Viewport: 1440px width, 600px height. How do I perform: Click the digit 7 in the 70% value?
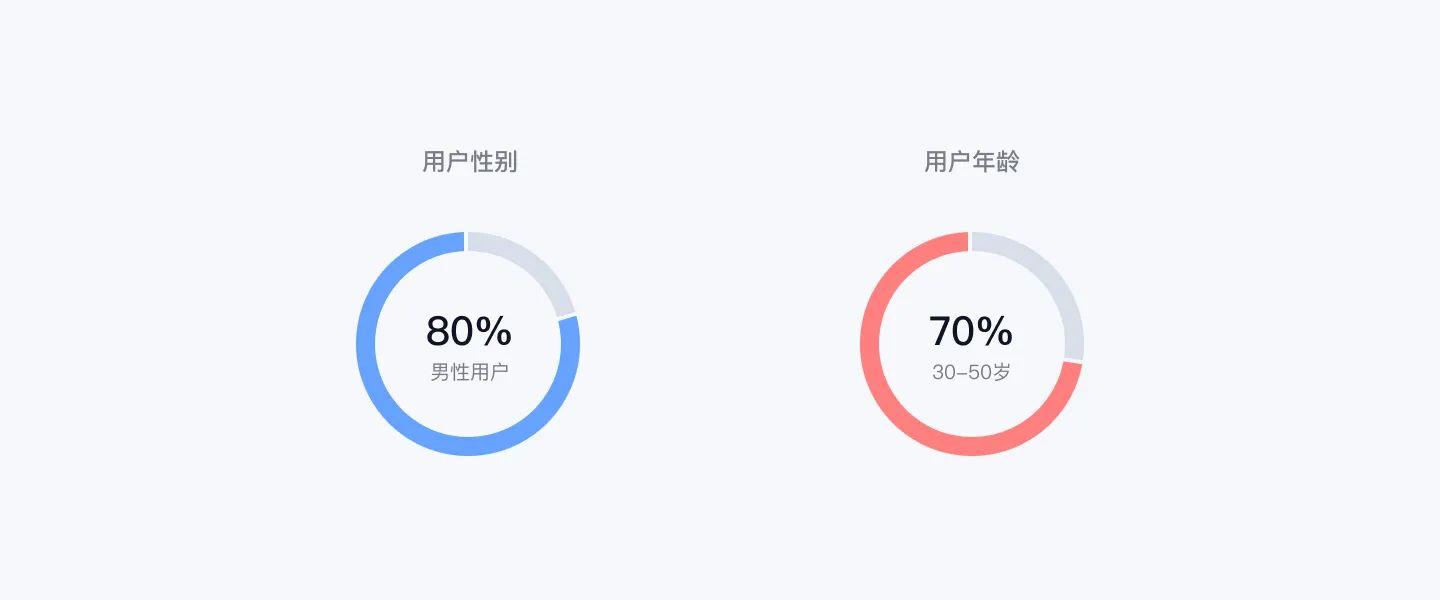(x=941, y=331)
